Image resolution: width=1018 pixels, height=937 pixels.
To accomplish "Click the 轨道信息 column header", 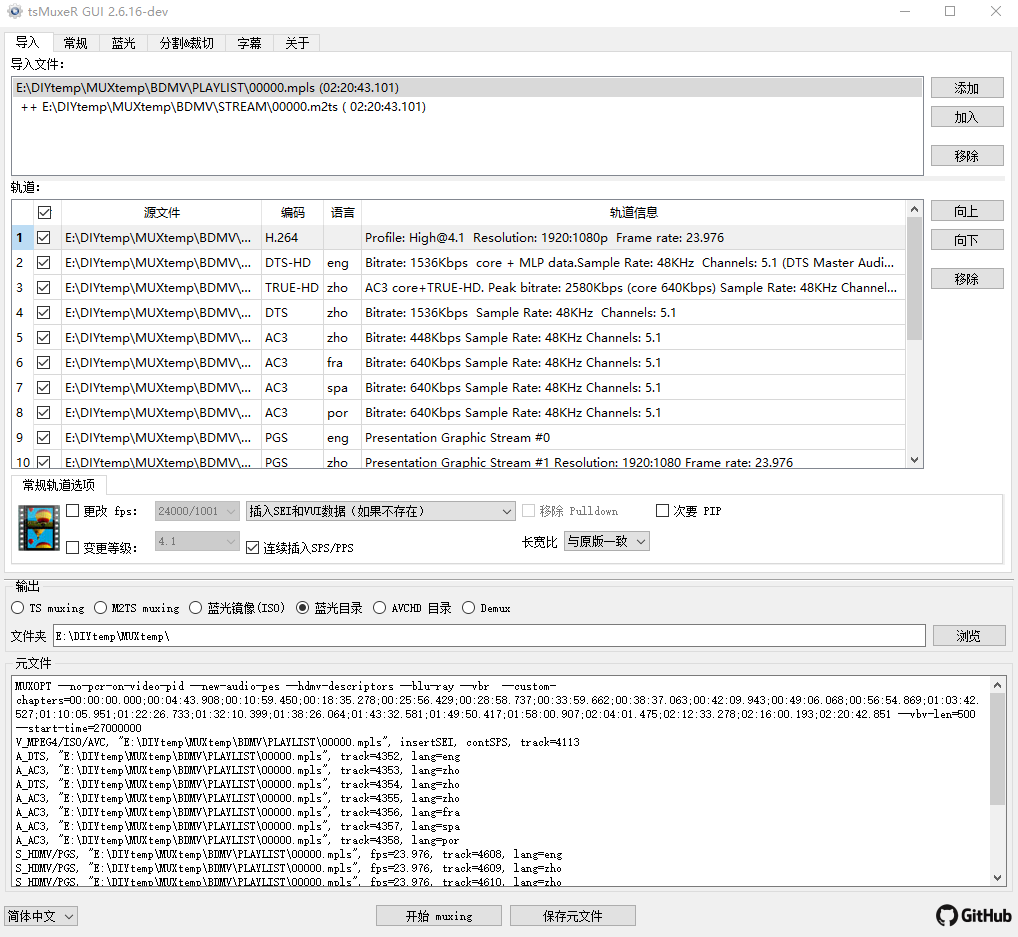I will [x=633, y=212].
